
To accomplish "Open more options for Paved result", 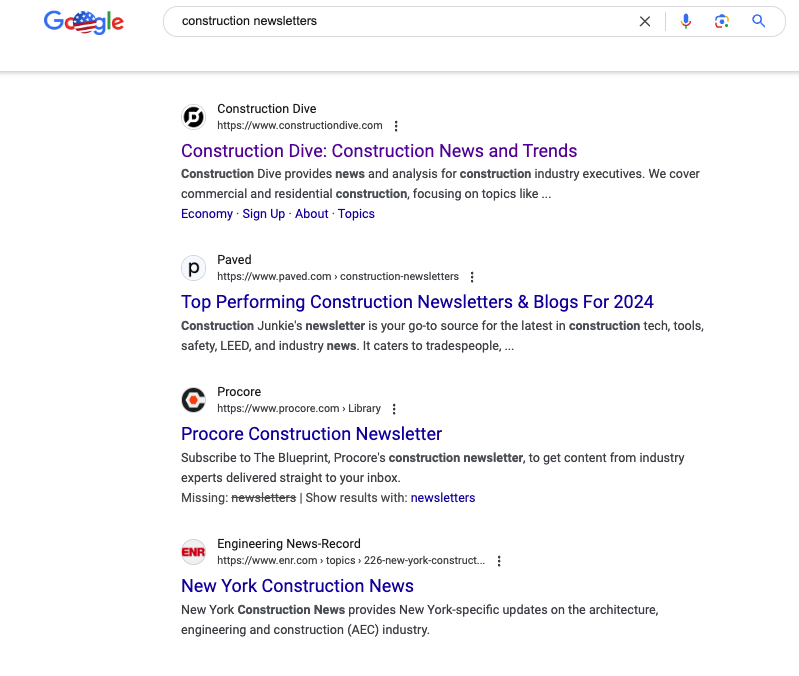I will point(472,277).
